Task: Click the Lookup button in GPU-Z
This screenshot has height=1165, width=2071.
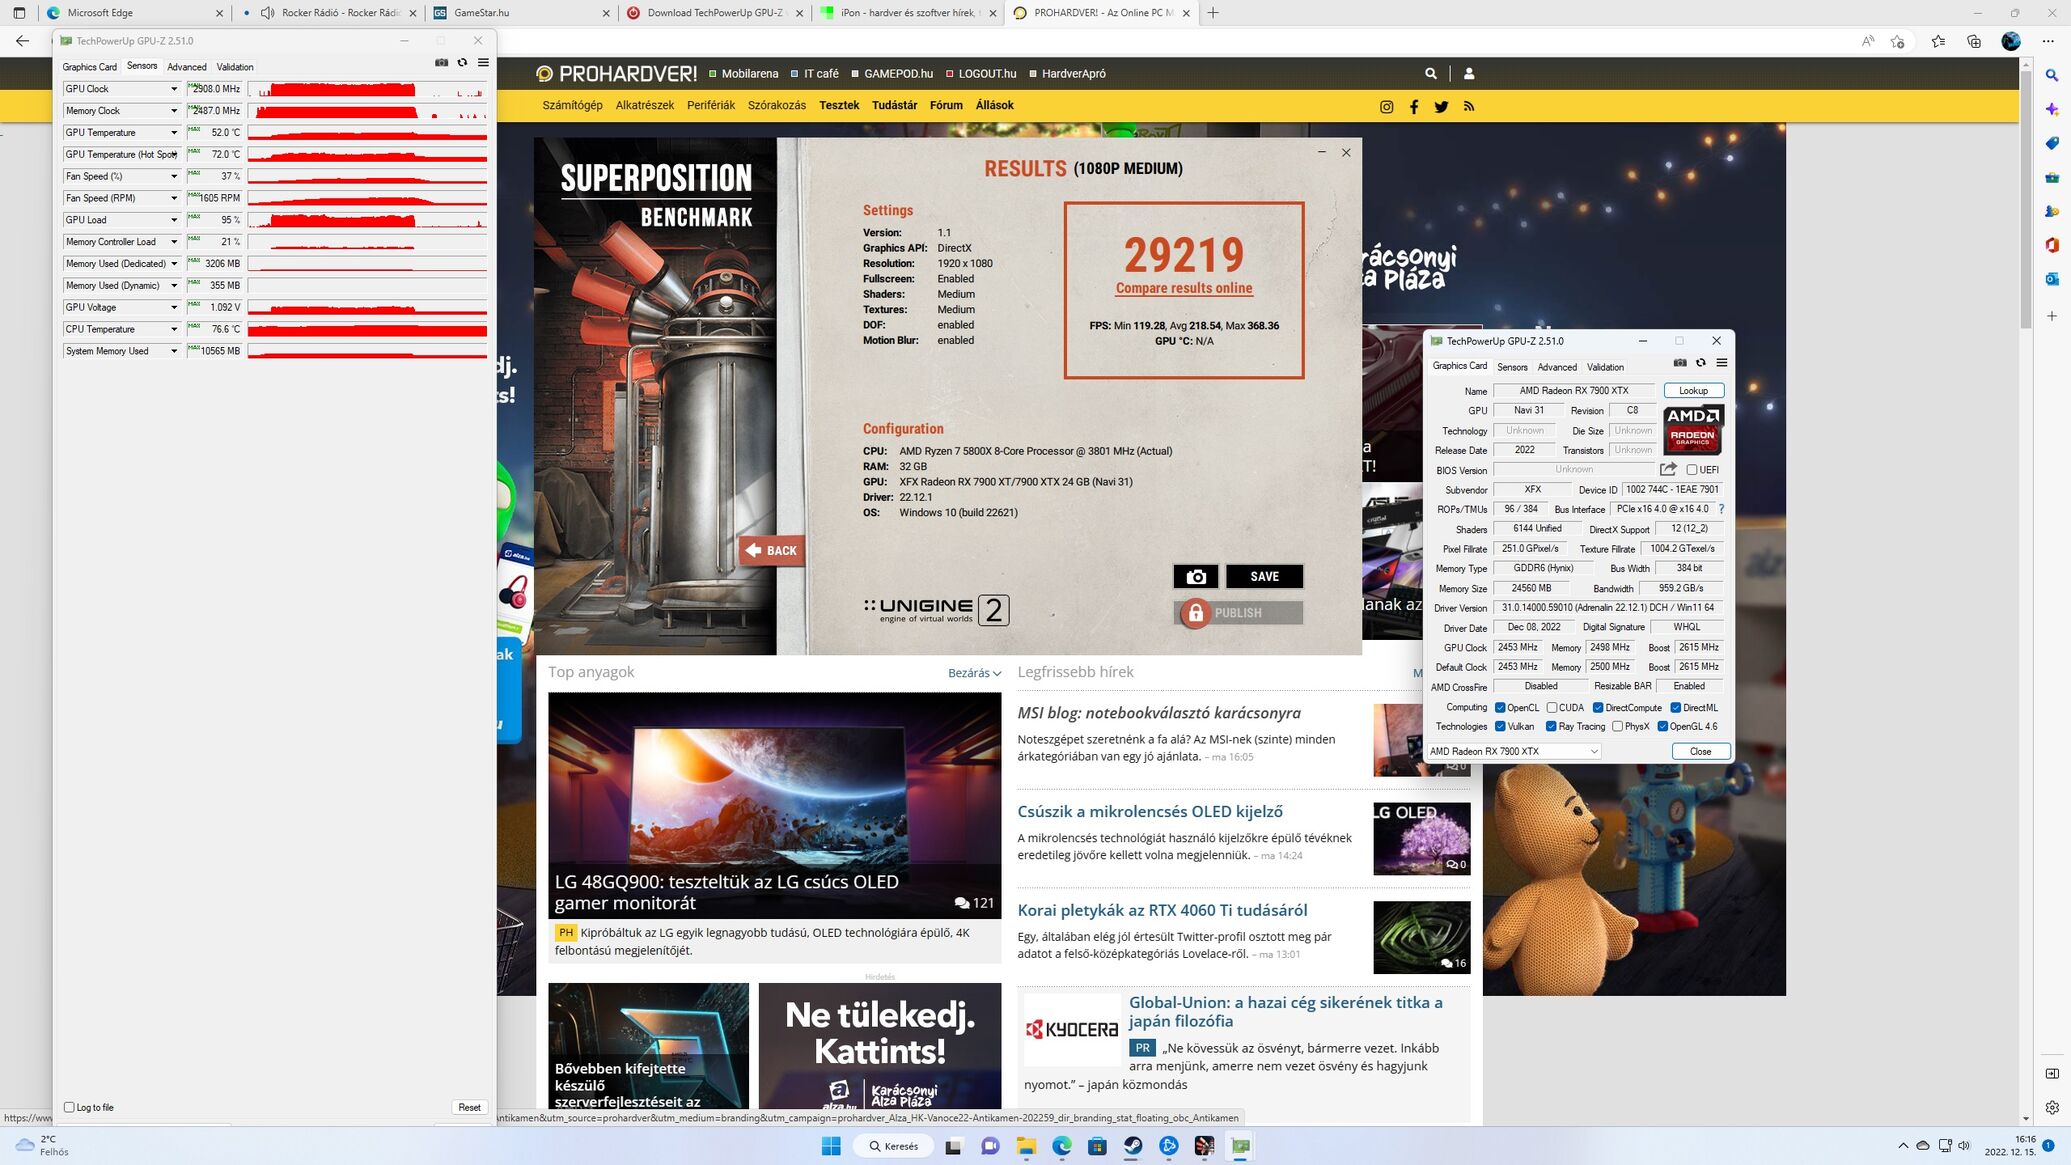Action: 1693,391
